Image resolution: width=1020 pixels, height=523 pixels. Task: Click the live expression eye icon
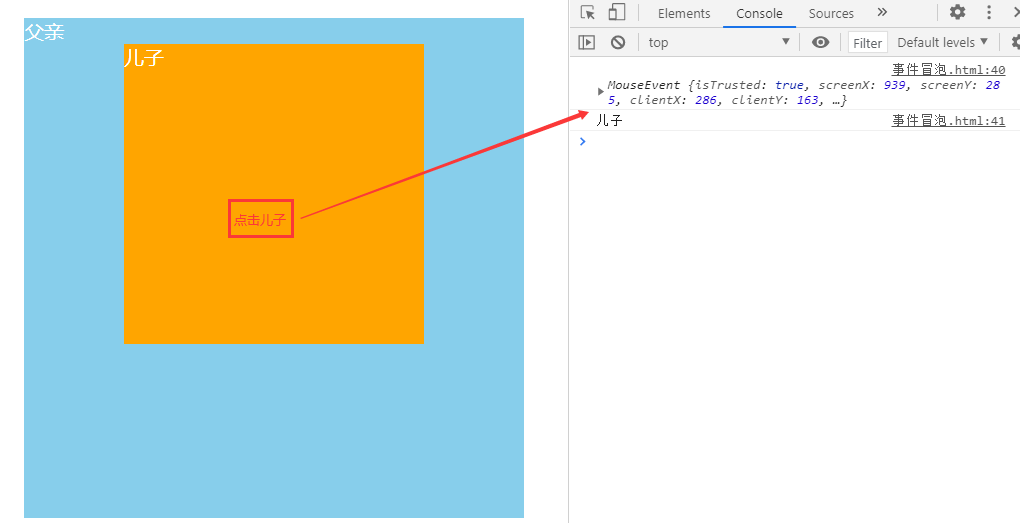[821, 42]
